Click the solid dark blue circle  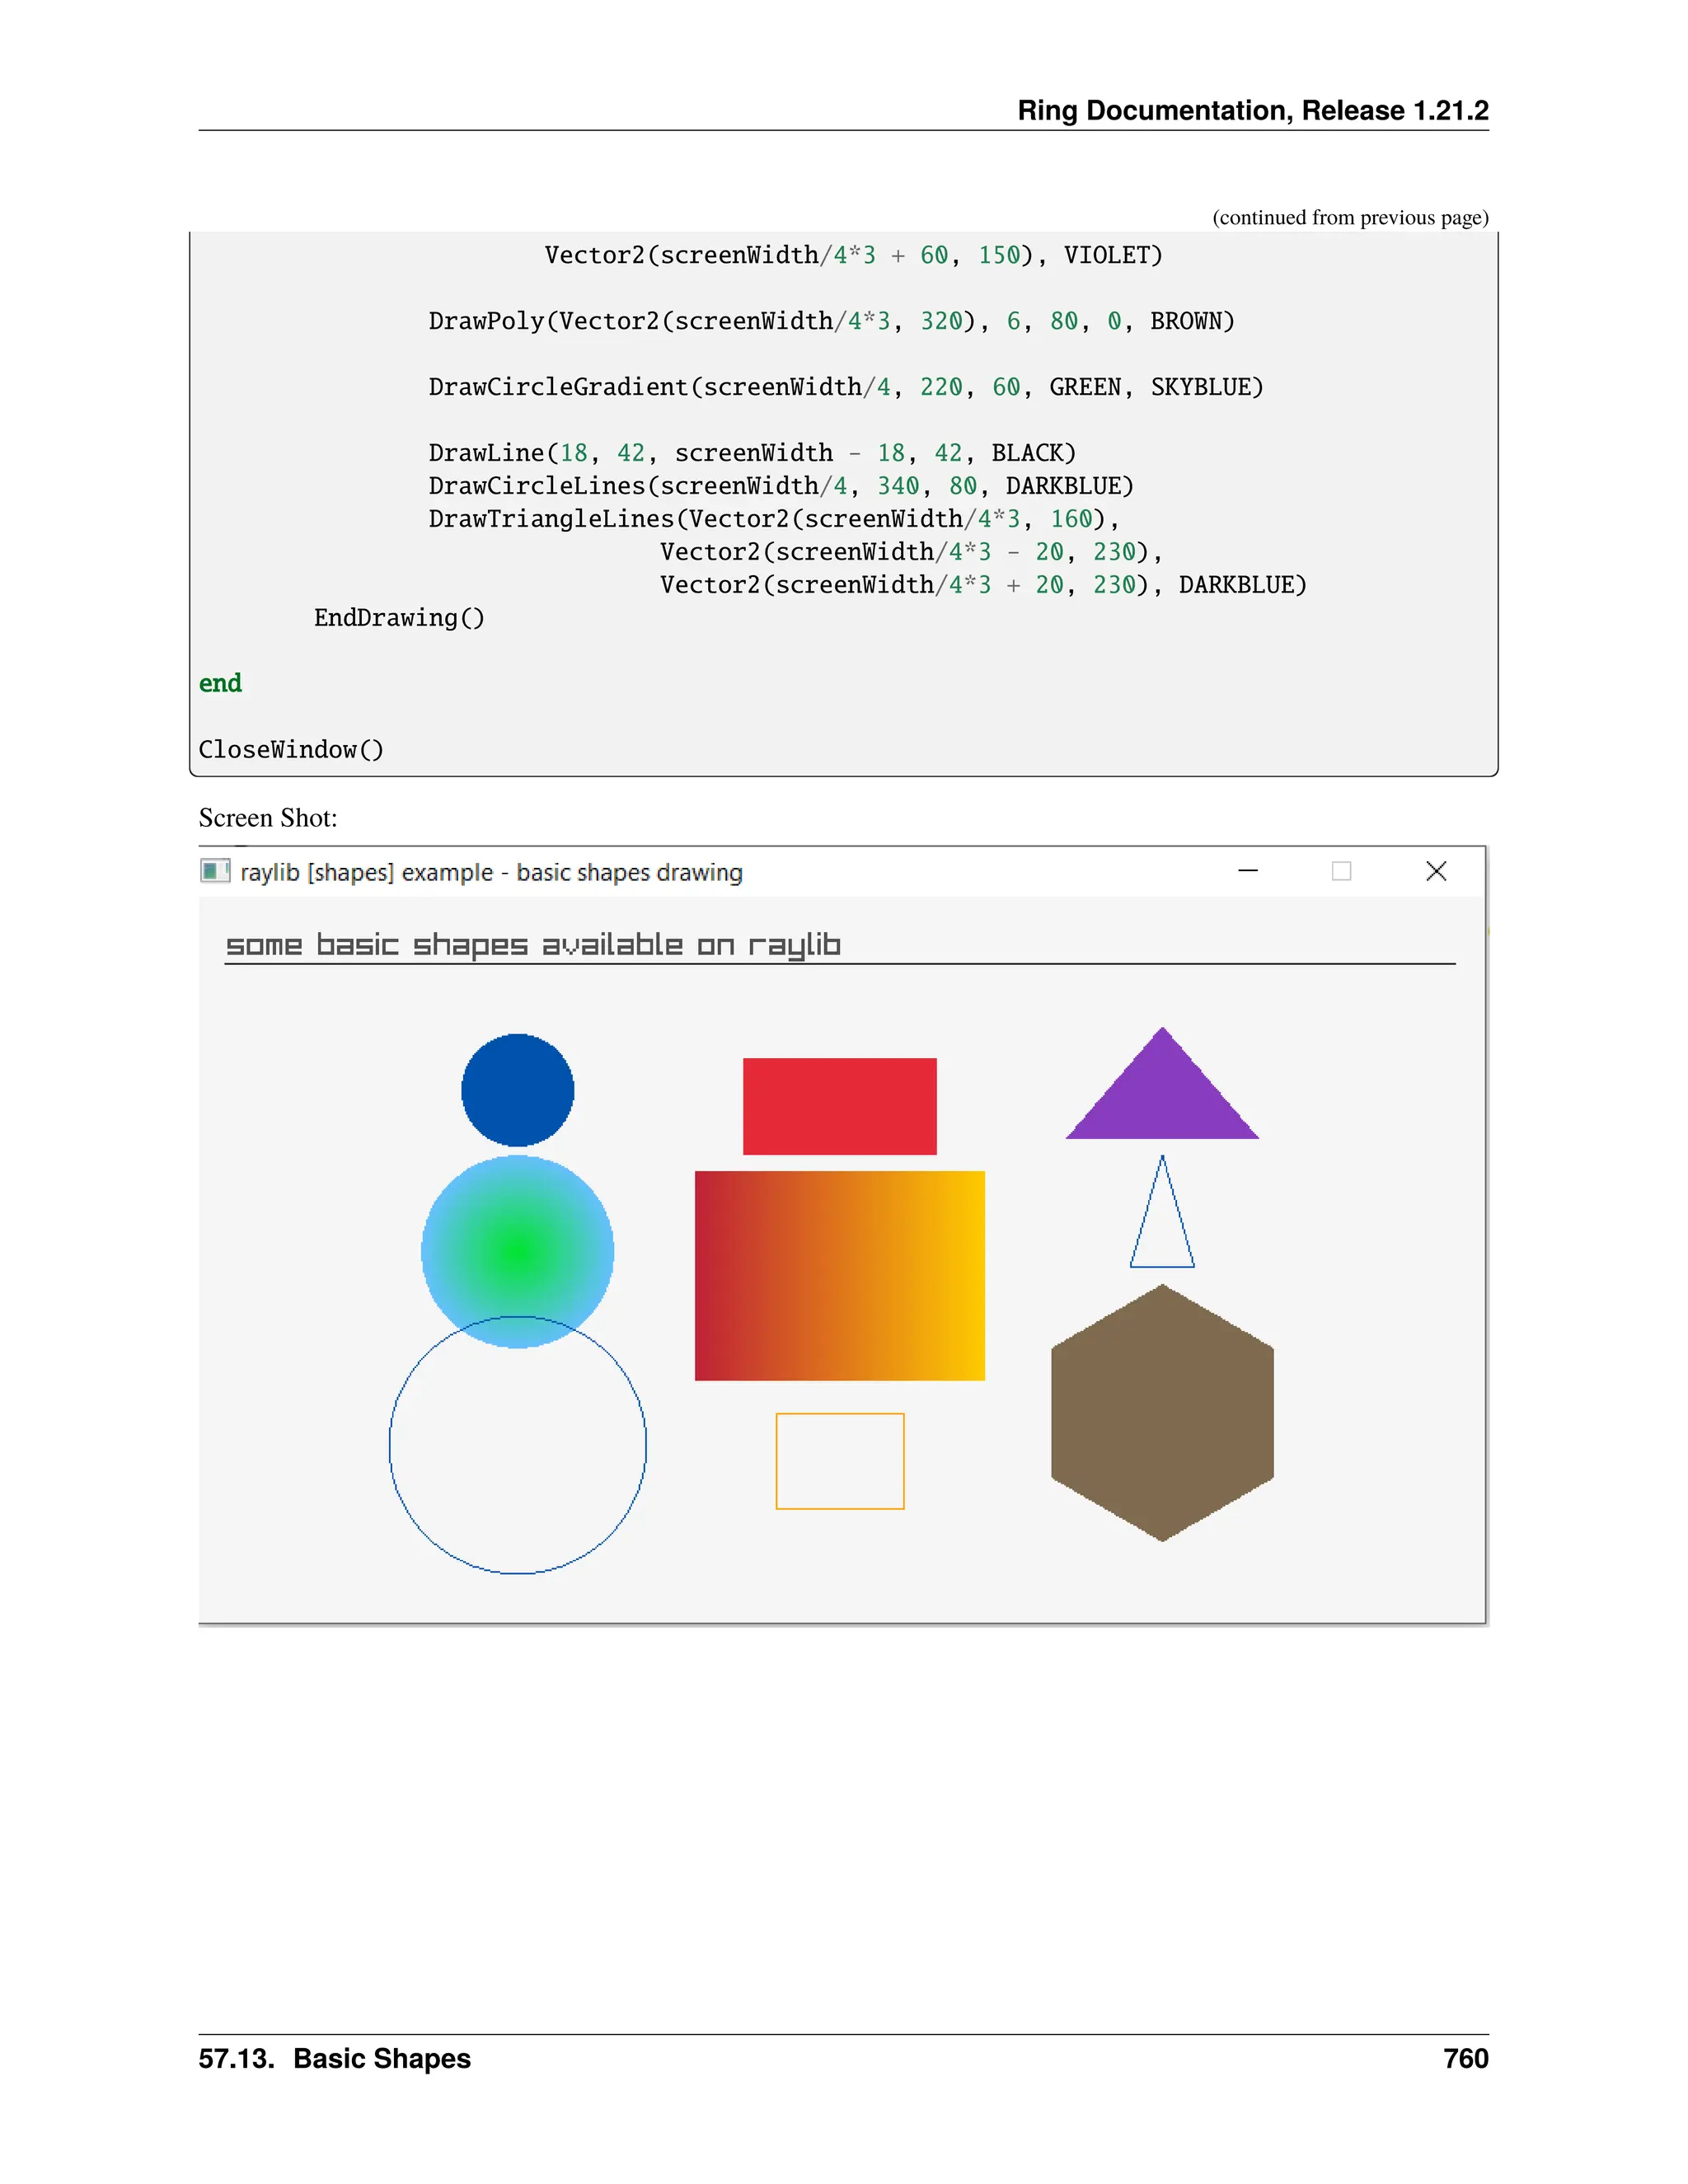(517, 1090)
